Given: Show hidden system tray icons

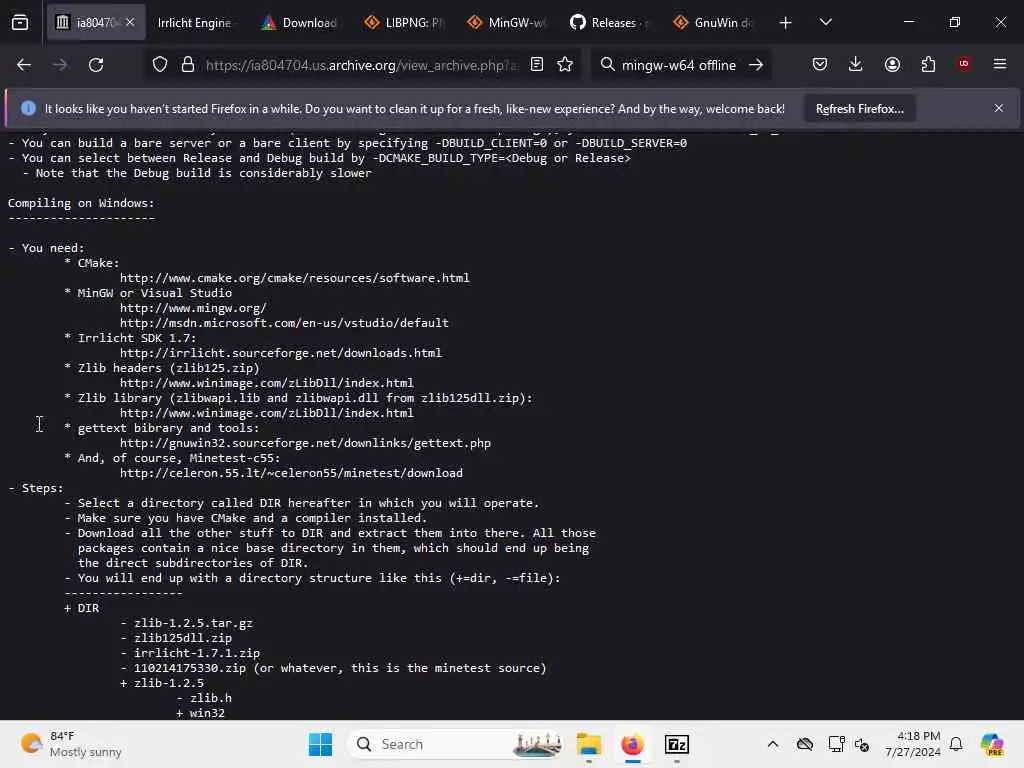Looking at the screenshot, I should click(x=773, y=744).
